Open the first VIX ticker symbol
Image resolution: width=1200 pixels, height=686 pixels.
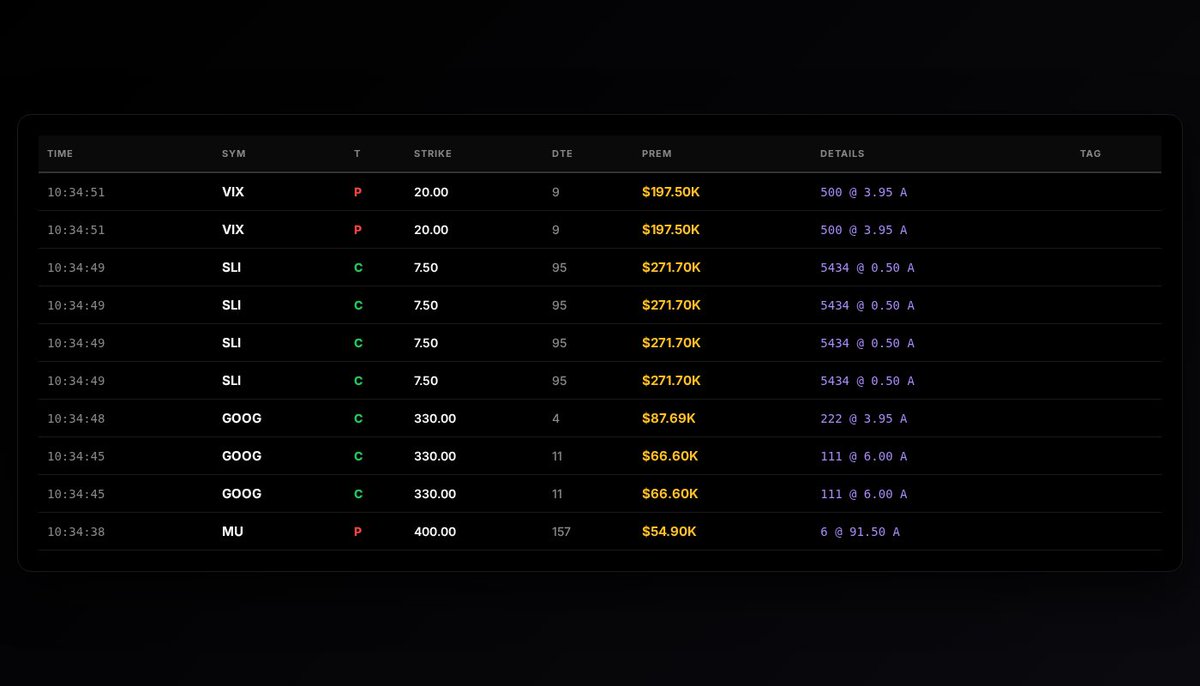tap(231, 191)
